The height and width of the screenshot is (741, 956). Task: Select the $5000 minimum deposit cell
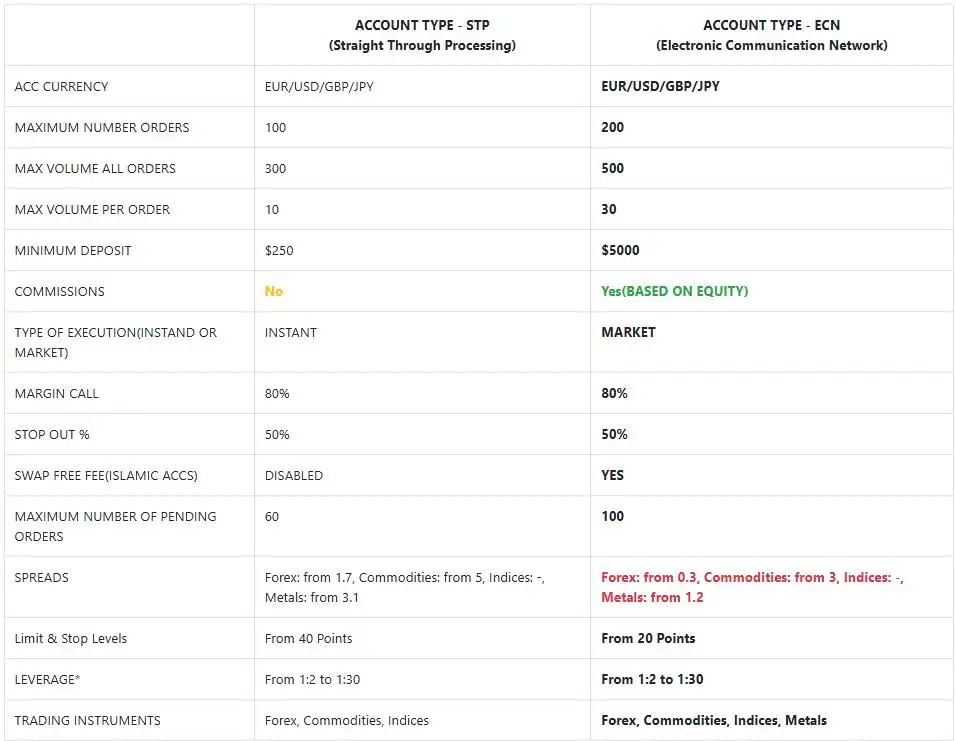pos(620,250)
